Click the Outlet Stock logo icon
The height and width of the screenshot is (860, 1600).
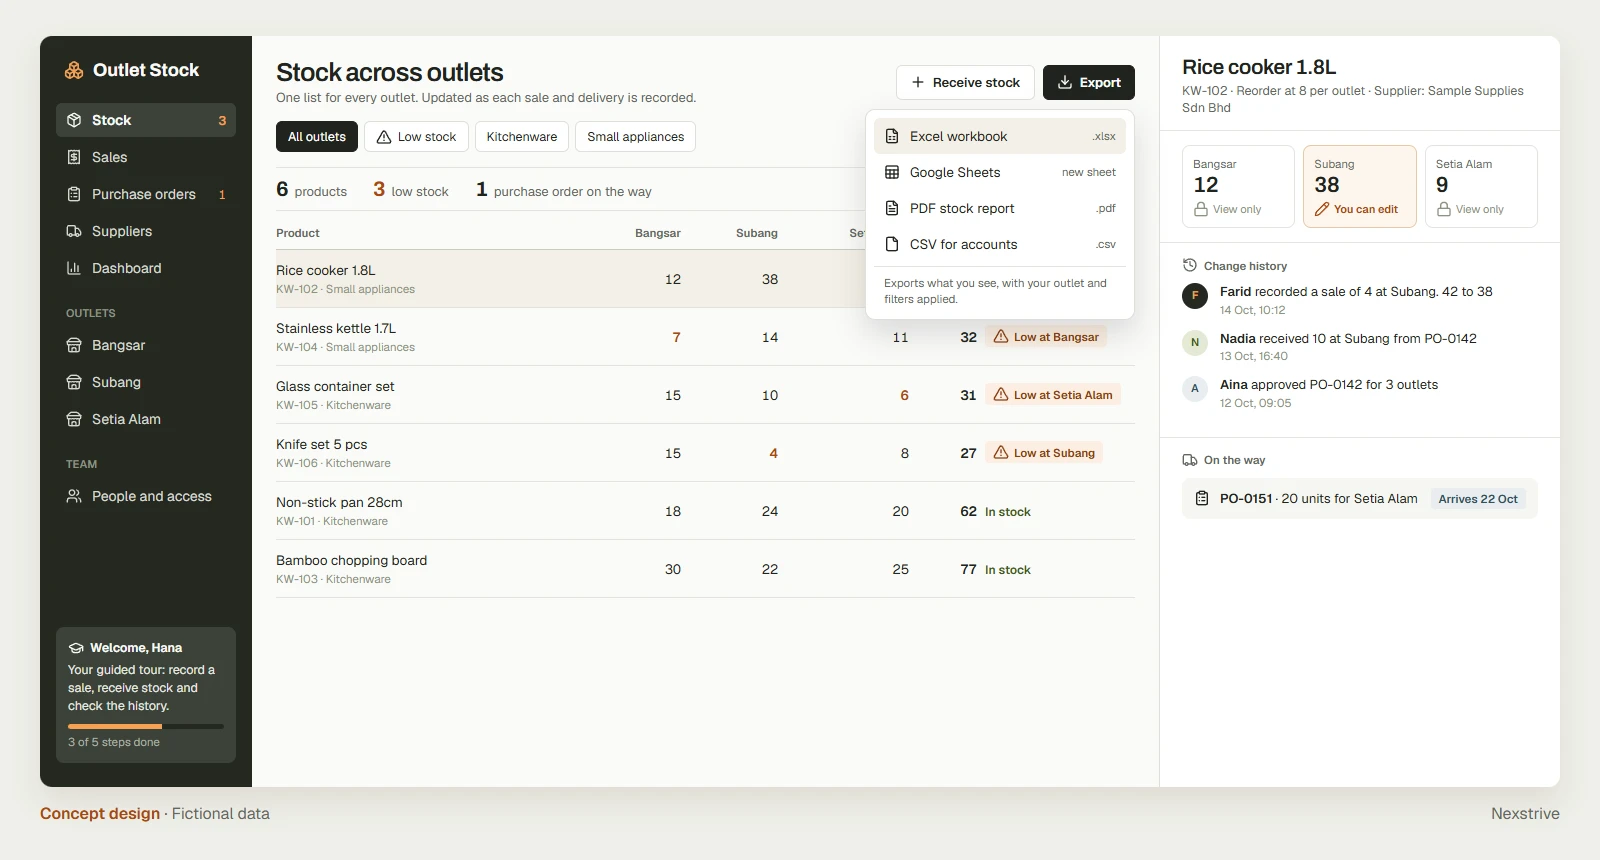[74, 70]
